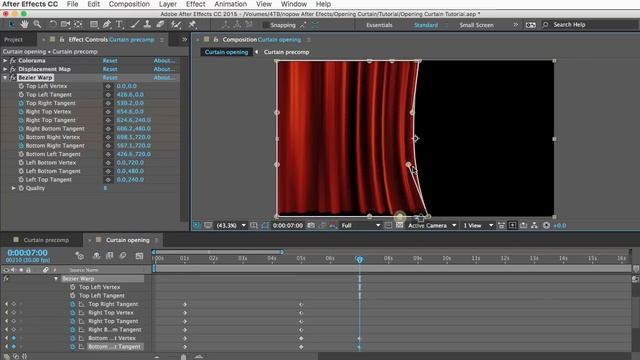Click the motion blur enable timeline icon
This screenshot has width=640, height=360.
click(123, 256)
